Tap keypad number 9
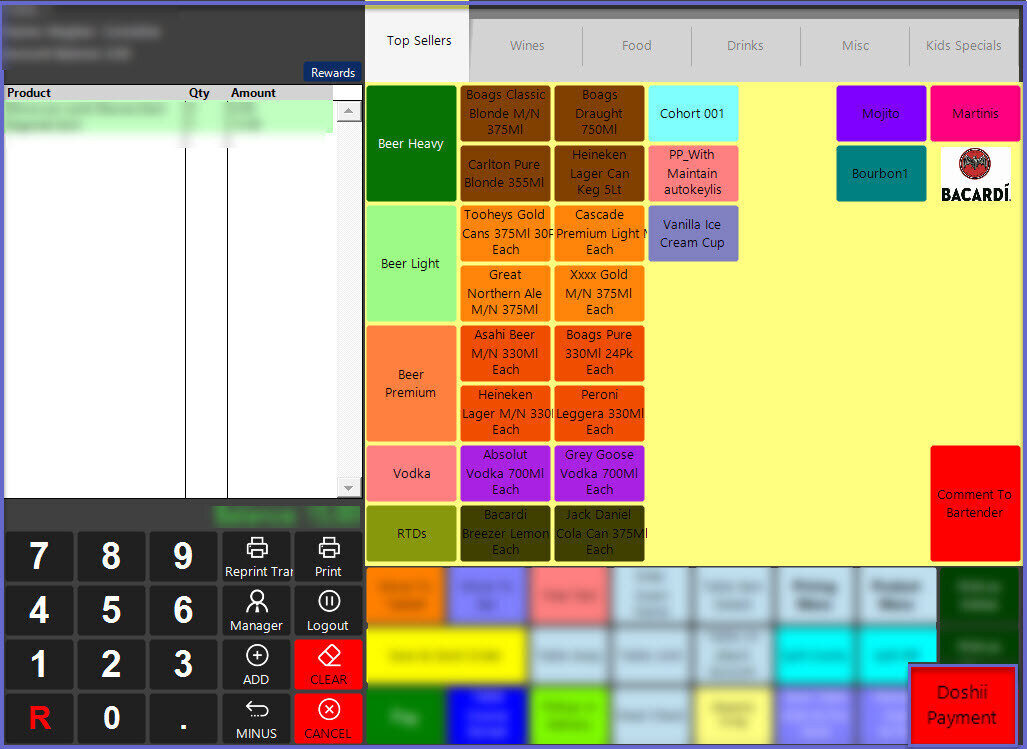The image size is (1027, 749). tap(183, 557)
